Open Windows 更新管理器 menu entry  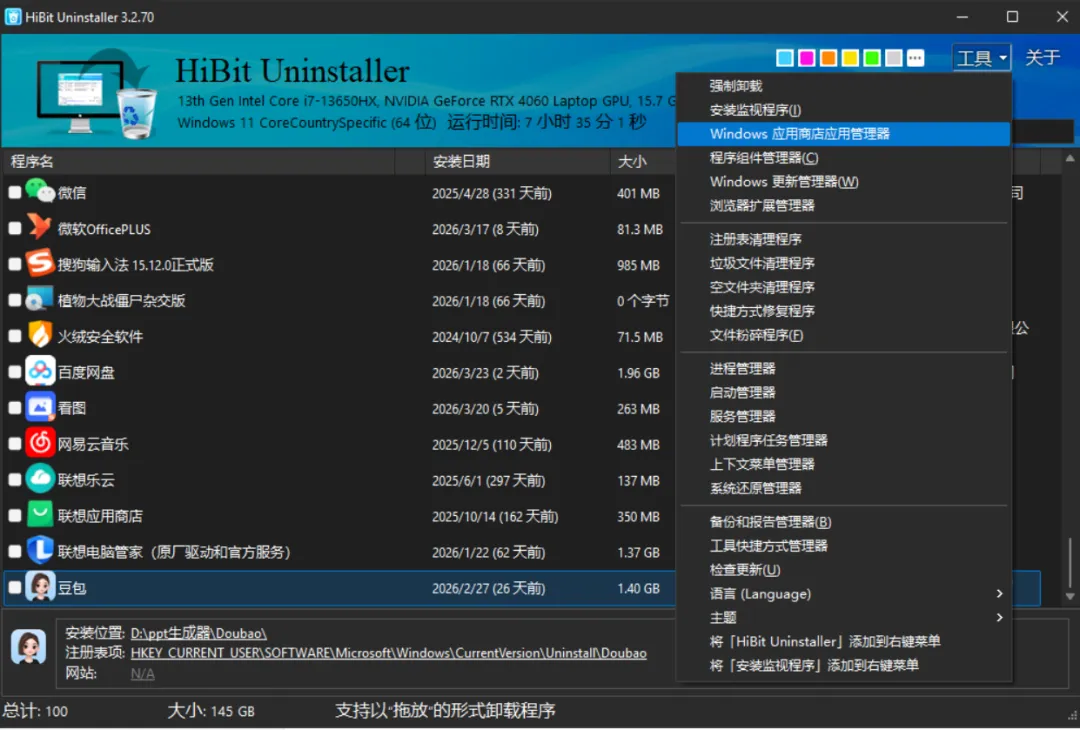[844, 182]
